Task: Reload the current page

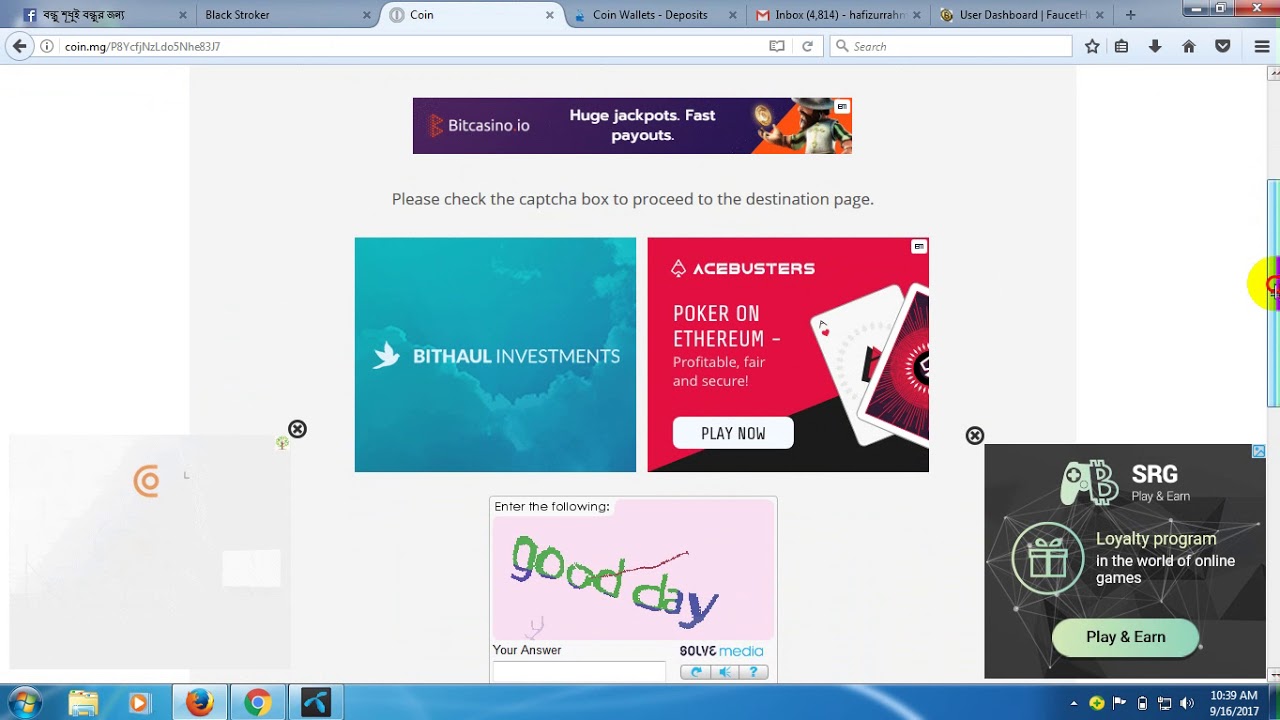Action: 807,46
